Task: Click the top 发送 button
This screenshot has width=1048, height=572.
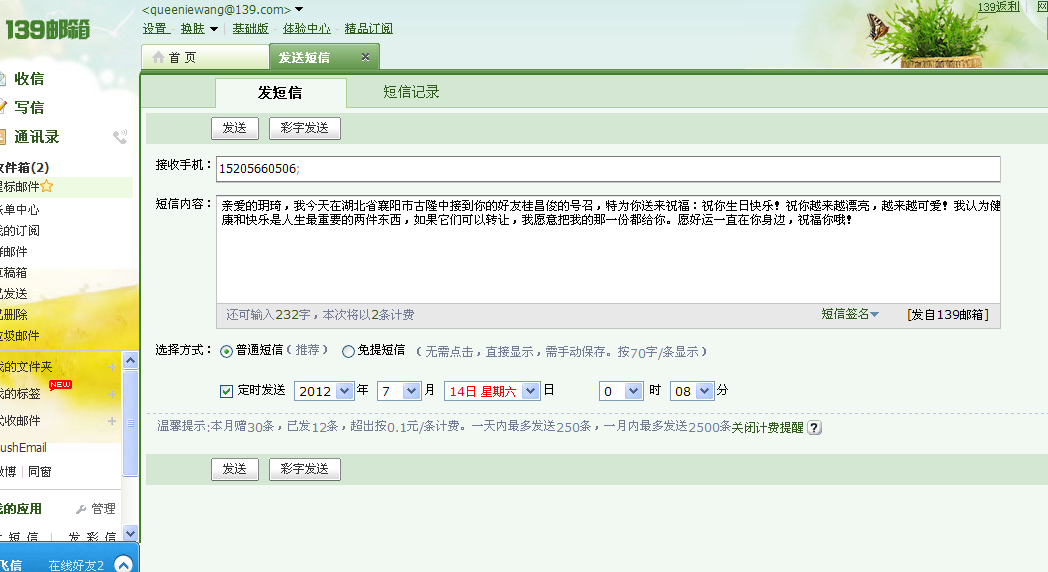Action: coord(235,128)
